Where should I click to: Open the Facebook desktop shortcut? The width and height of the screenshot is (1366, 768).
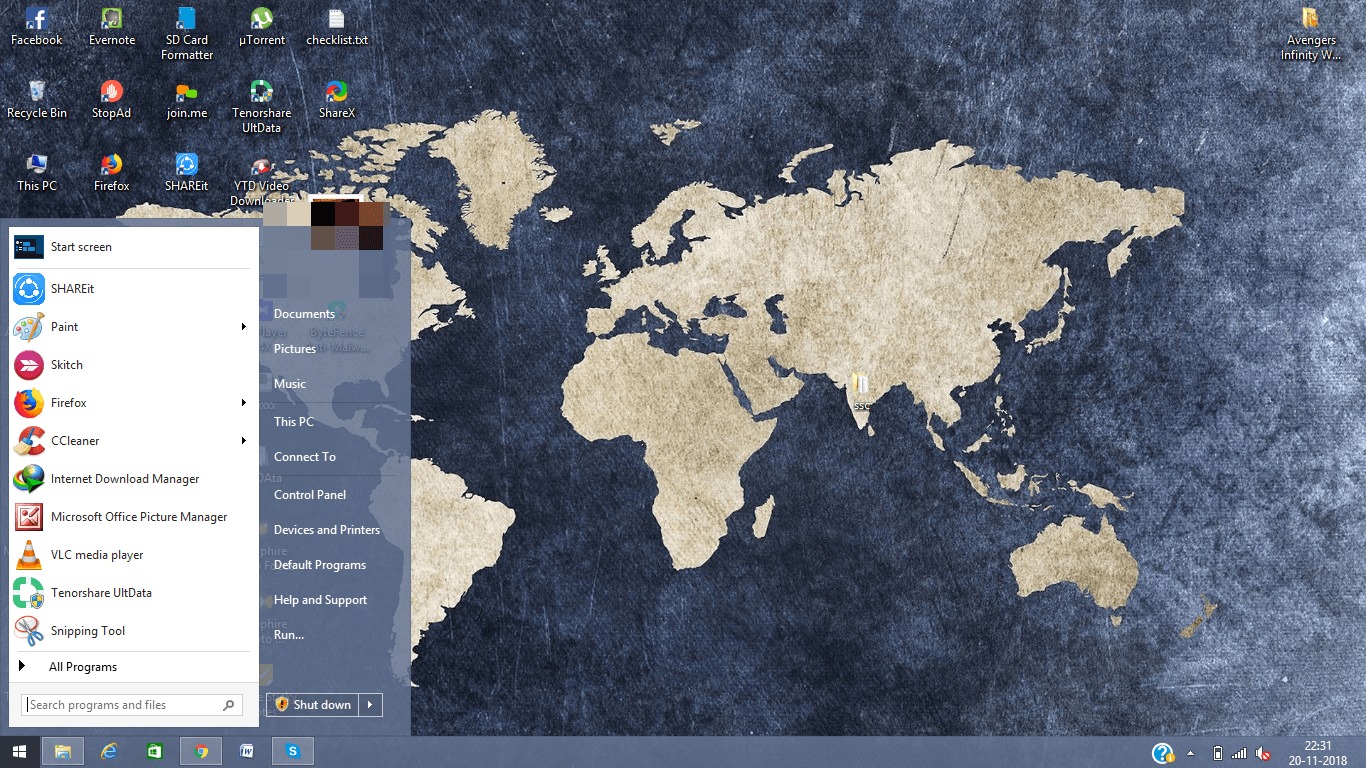(x=37, y=27)
